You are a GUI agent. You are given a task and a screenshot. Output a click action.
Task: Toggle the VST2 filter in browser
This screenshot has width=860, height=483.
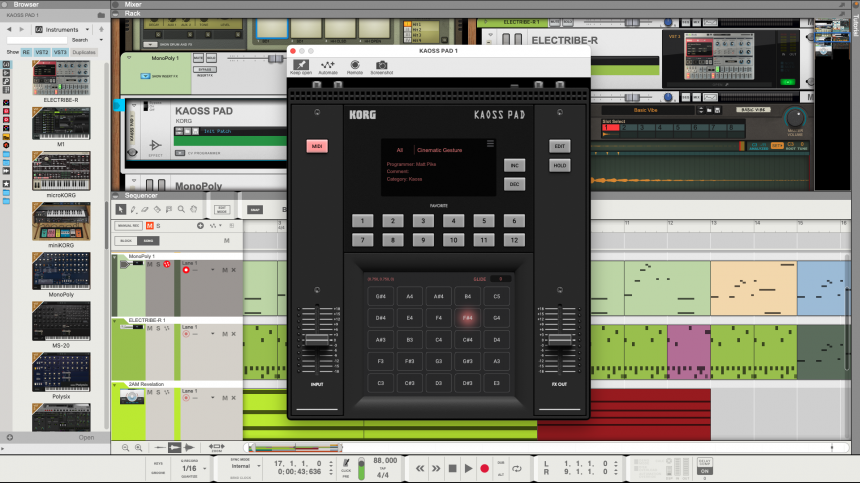tap(42, 52)
